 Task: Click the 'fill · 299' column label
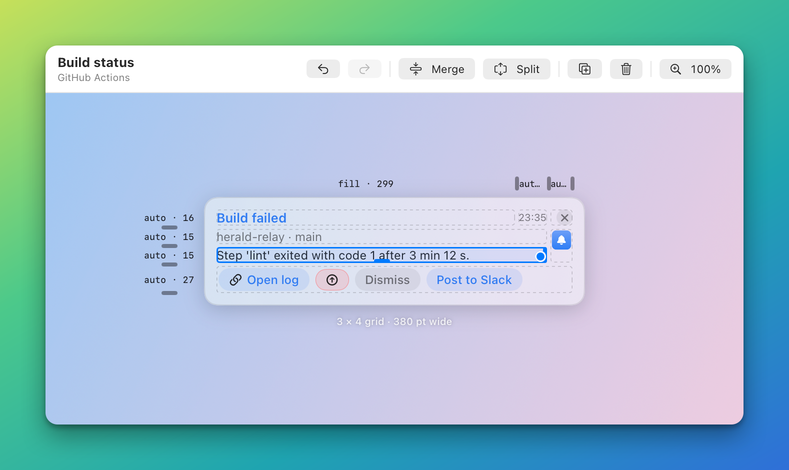coord(366,184)
